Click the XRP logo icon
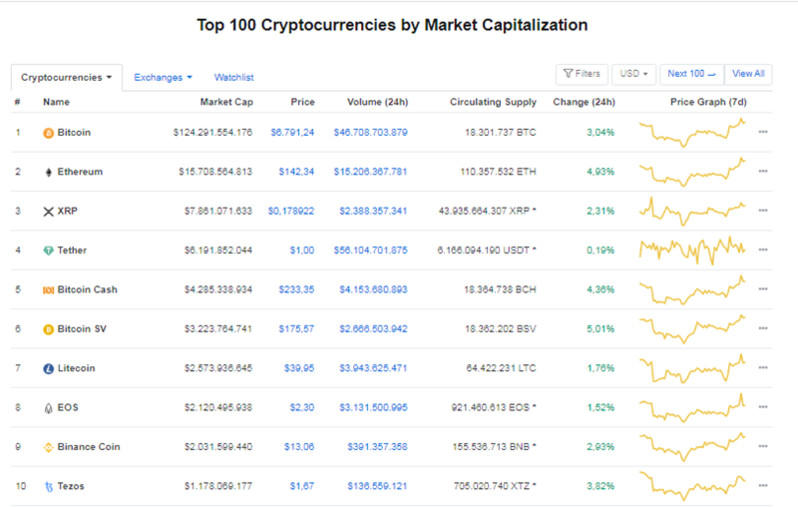The width and height of the screenshot is (798, 507). pyautogui.click(x=48, y=211)
